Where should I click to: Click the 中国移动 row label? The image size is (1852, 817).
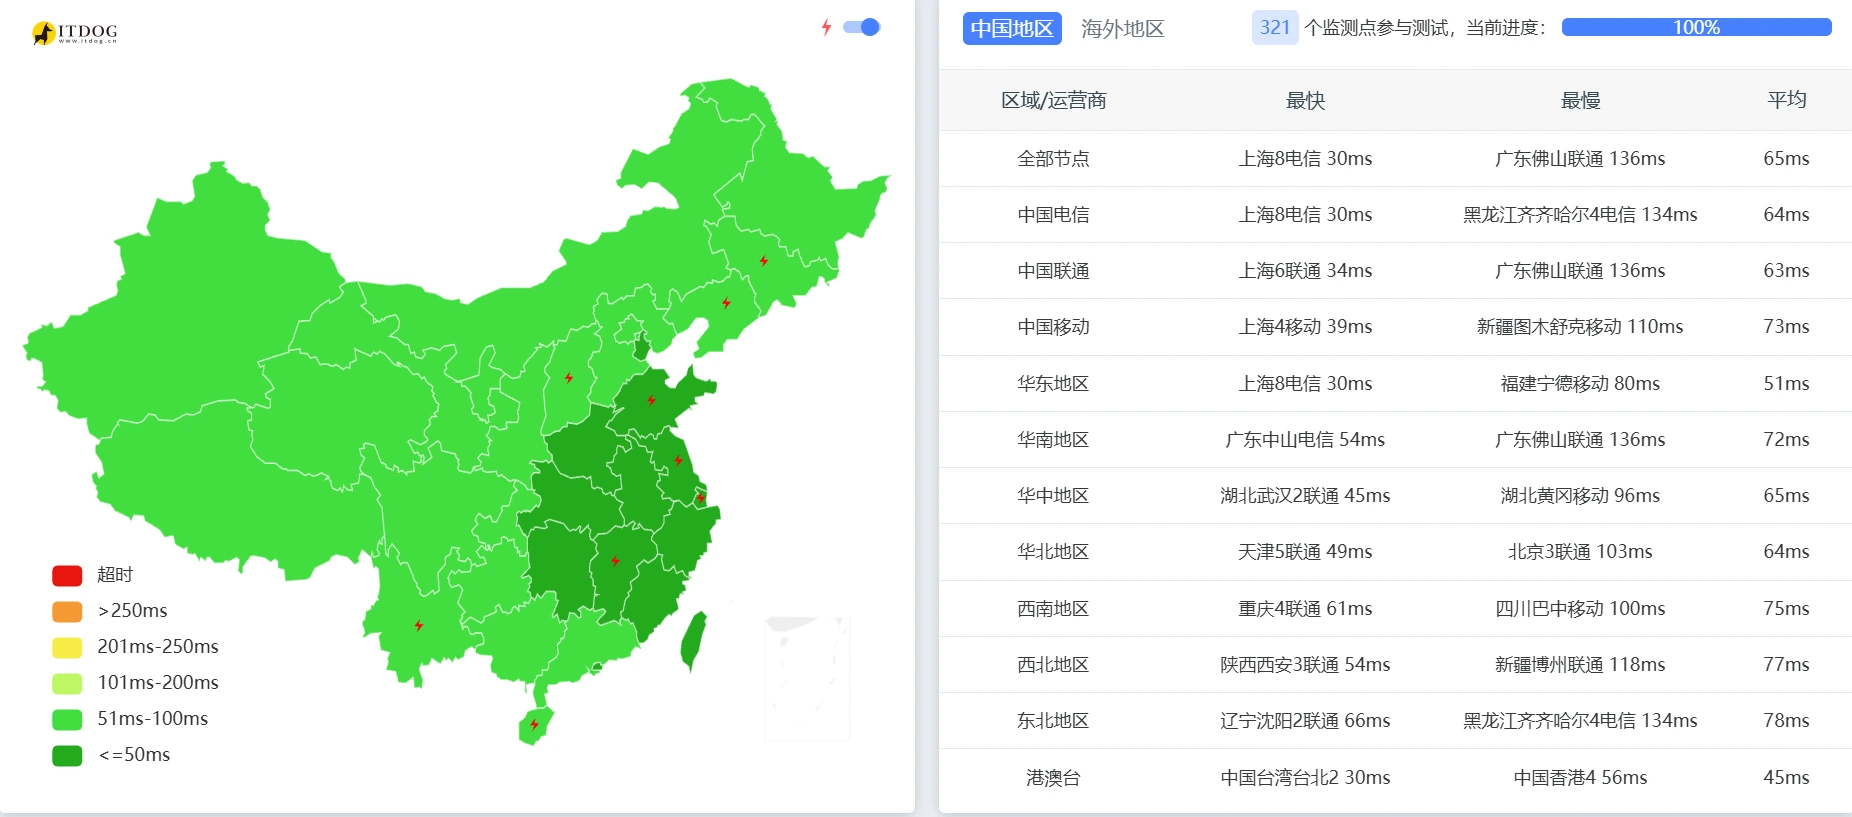1054,327
